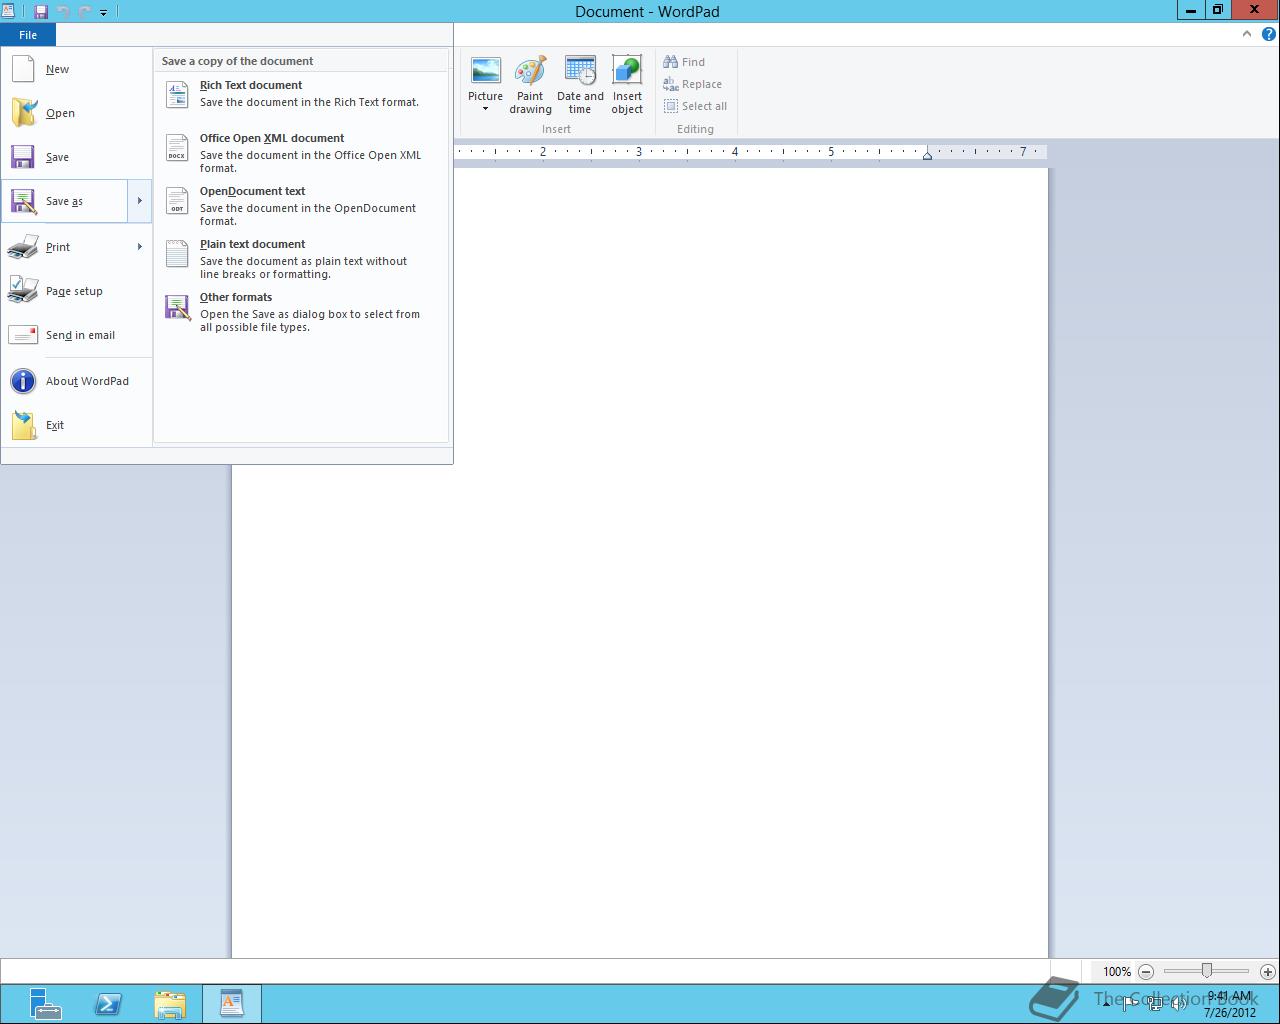This screenshot has width=1280, height=1024.
Task: Click the zoom out minus button
Action: (1146, 972)
